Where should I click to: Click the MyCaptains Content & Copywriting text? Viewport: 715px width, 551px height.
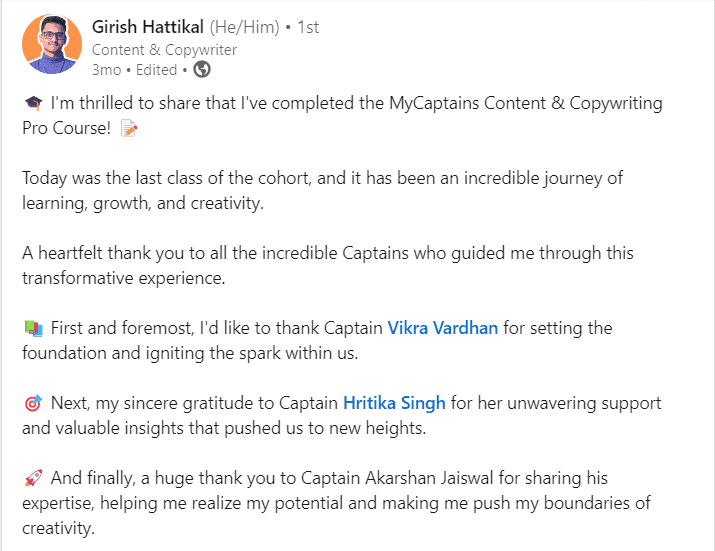pyautogui.click(x=525, y=104)
